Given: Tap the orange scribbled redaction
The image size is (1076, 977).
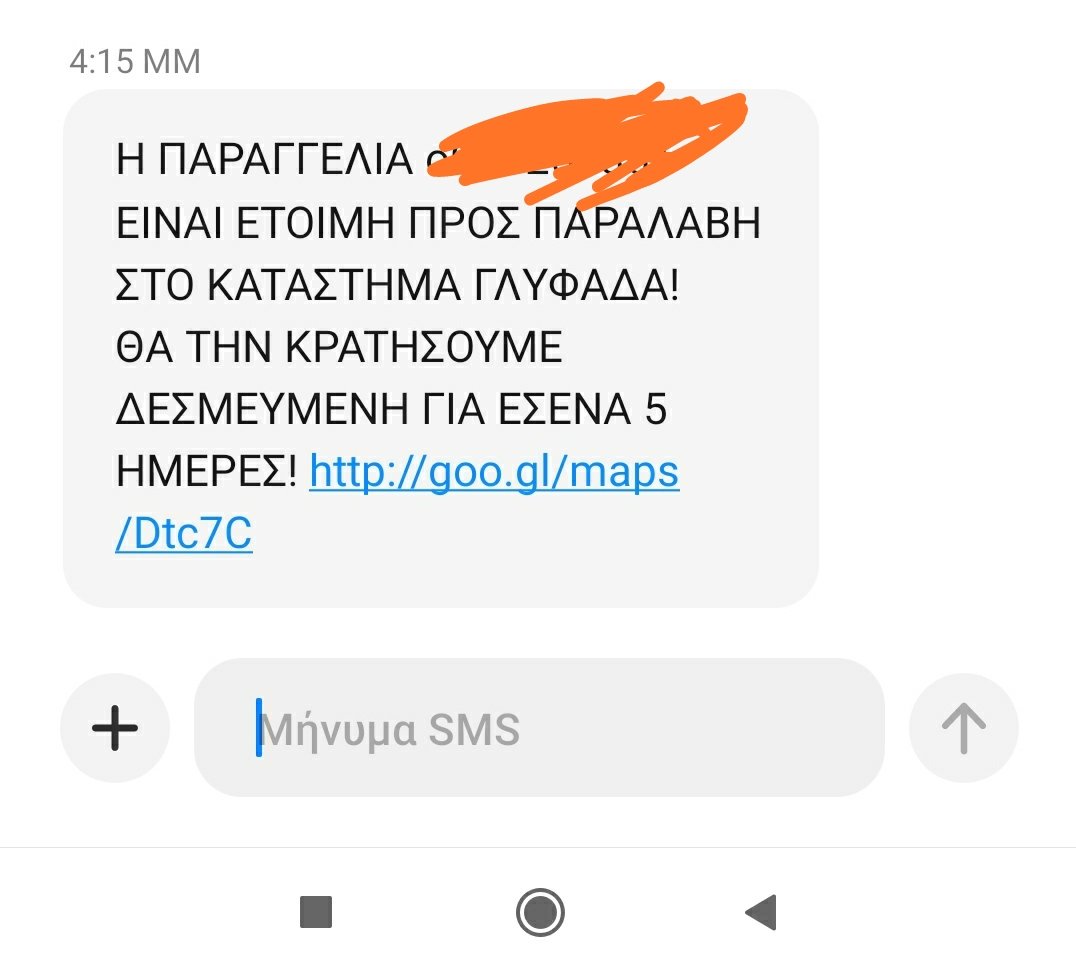Looking at the screenshot, I should 587,145.
